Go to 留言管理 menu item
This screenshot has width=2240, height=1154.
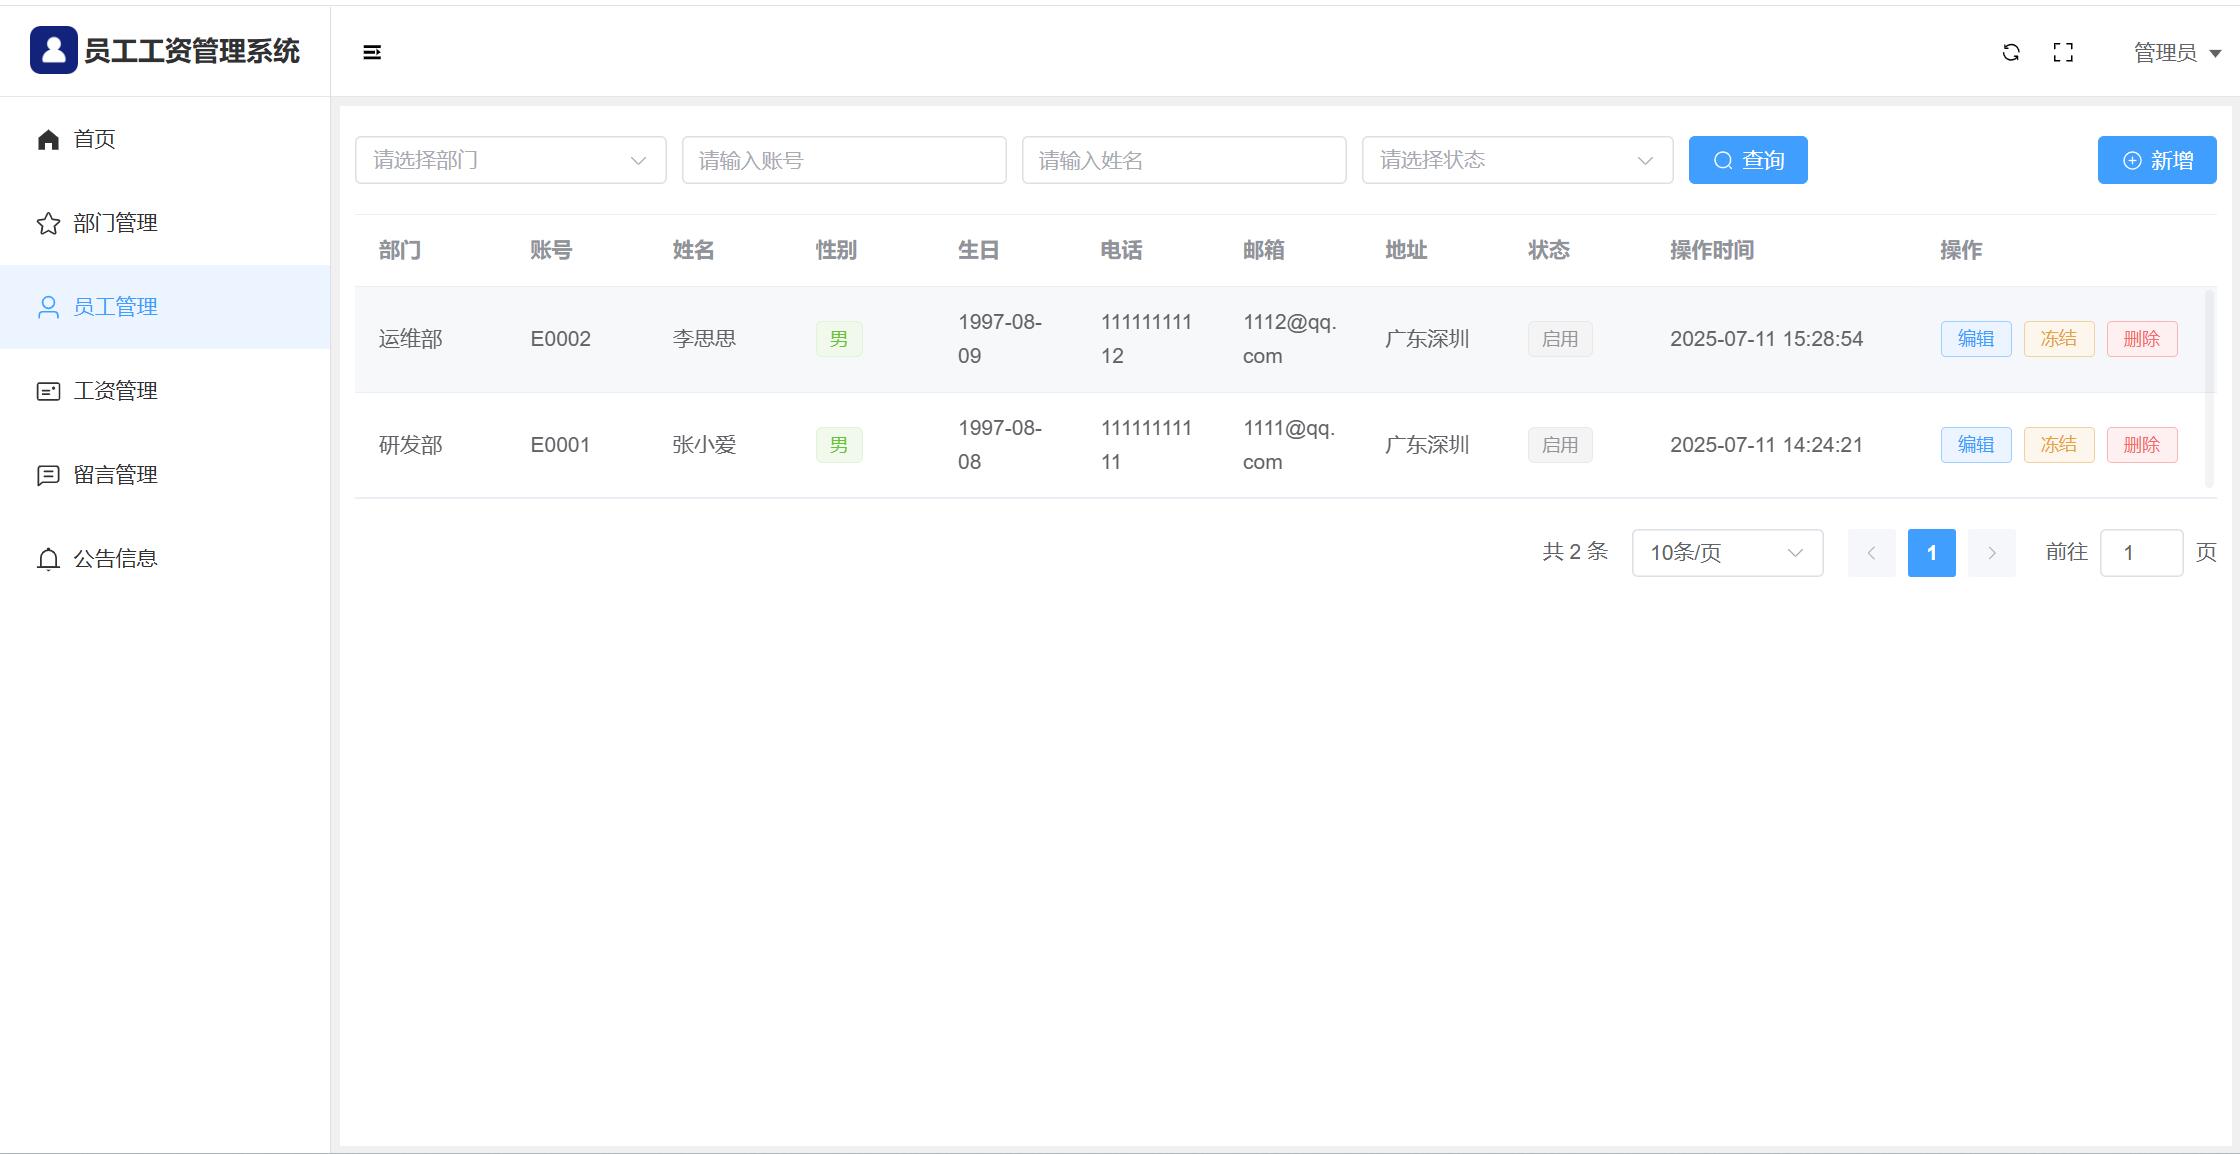(115, 475)
